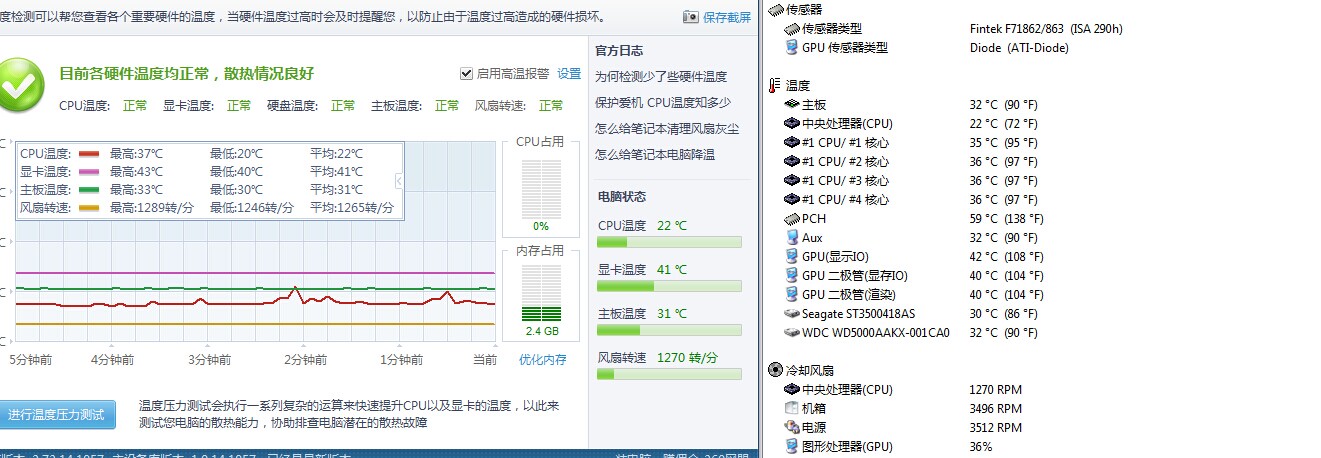Click the headline 目前各硬件温度均正常，散热情况良好
This screenshot has height=458, width=1321.
coord(187,73)
